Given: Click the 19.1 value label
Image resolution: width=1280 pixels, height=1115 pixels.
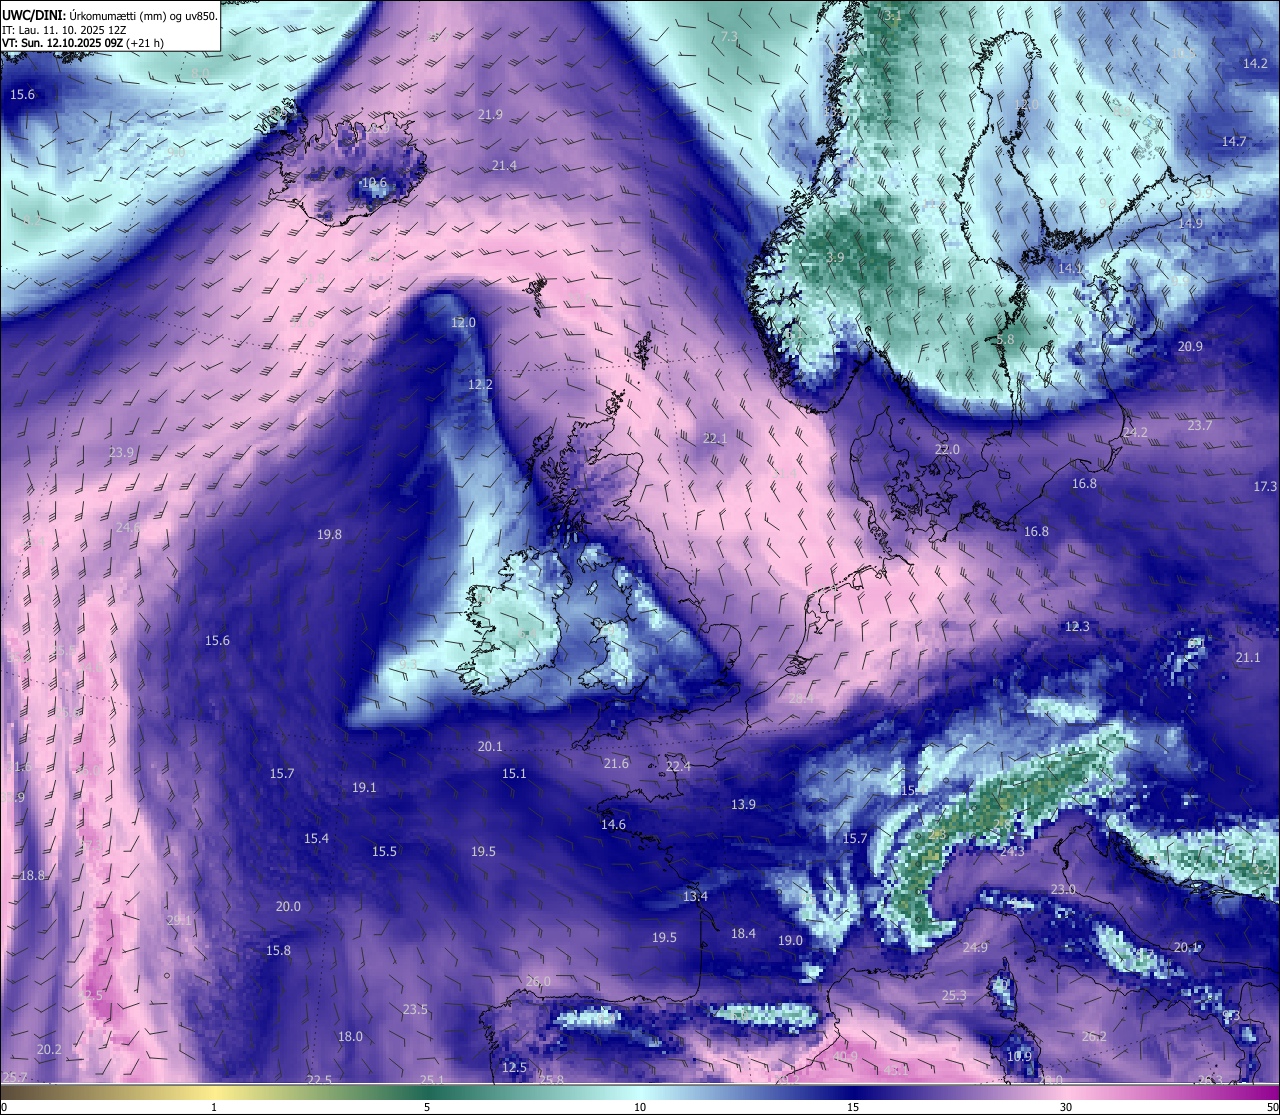Looking at the screenshot, I should point(364,788).
